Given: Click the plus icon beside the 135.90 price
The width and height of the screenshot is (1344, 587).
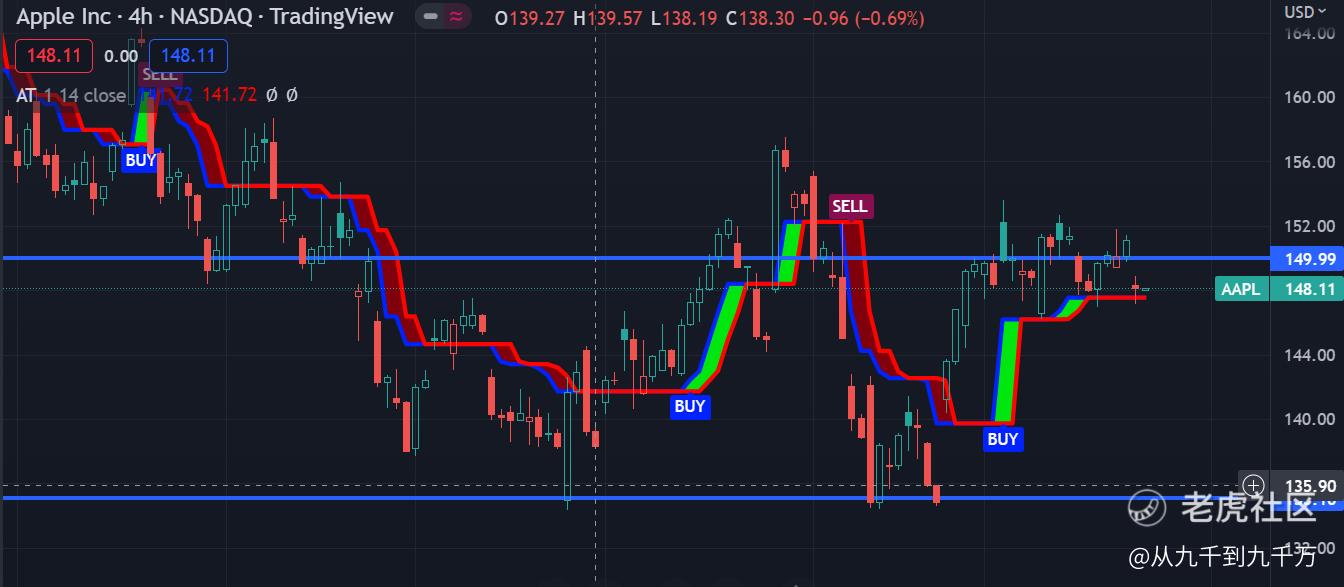Looking at the screenshot, I should [1253, 486].
